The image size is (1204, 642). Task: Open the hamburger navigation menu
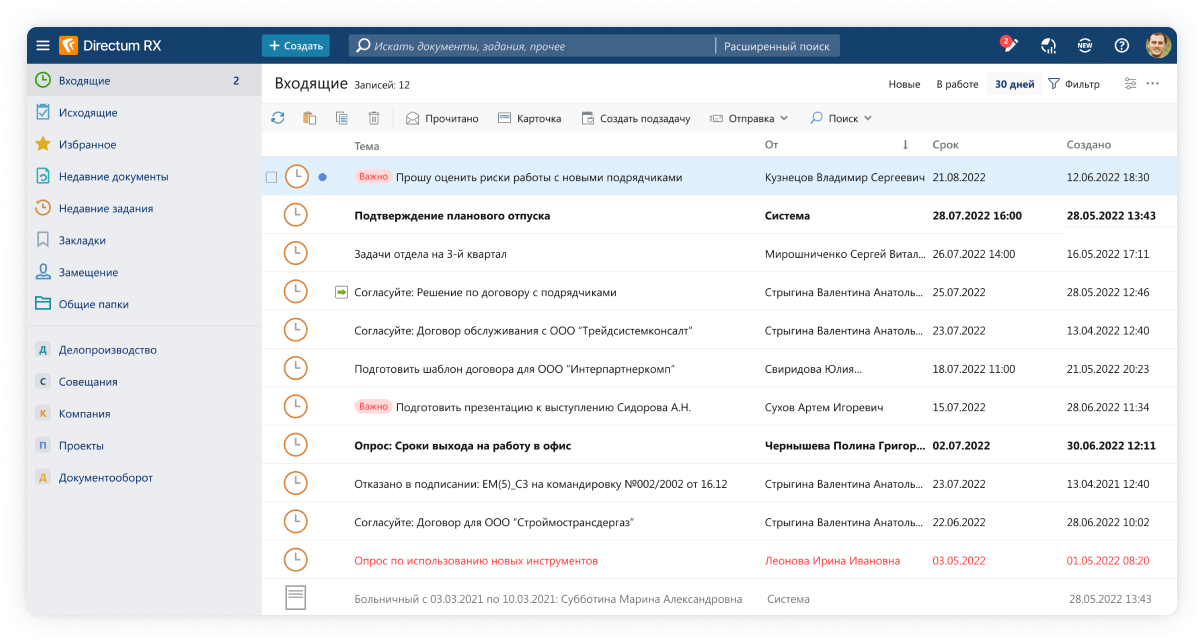pyautogui.click(x=43, y=46)
